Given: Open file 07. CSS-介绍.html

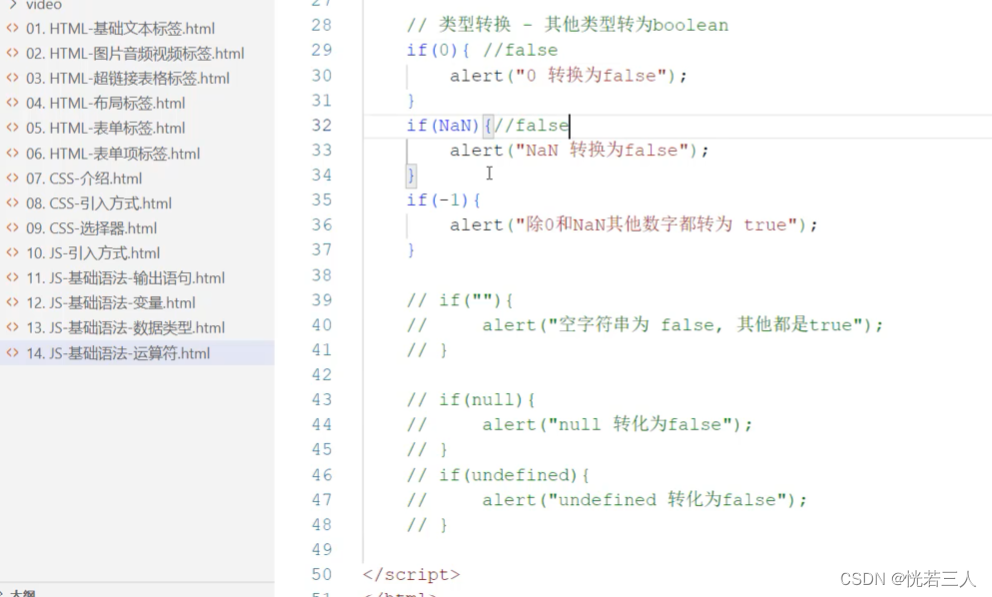Looking at the screenshot, I should 84,178.
